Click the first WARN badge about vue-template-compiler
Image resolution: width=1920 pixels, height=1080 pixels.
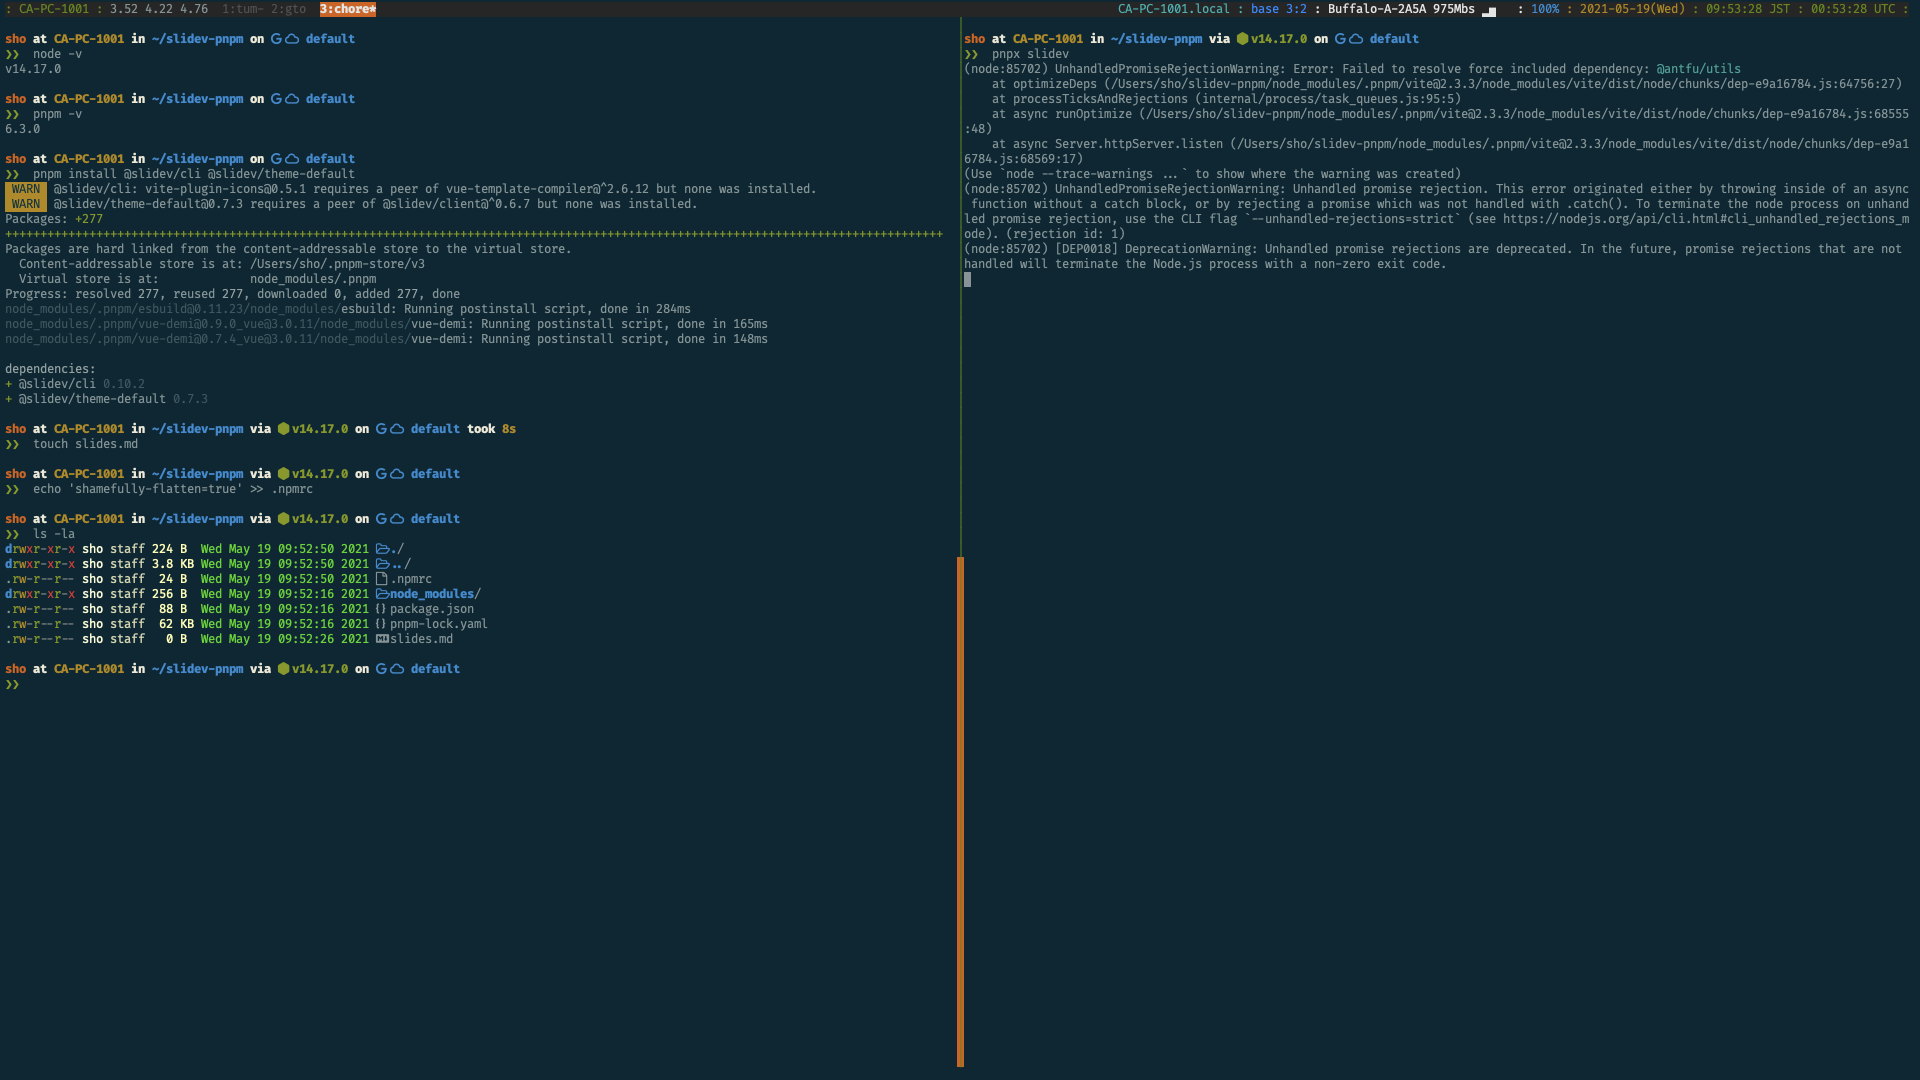[x=25, y=188]
